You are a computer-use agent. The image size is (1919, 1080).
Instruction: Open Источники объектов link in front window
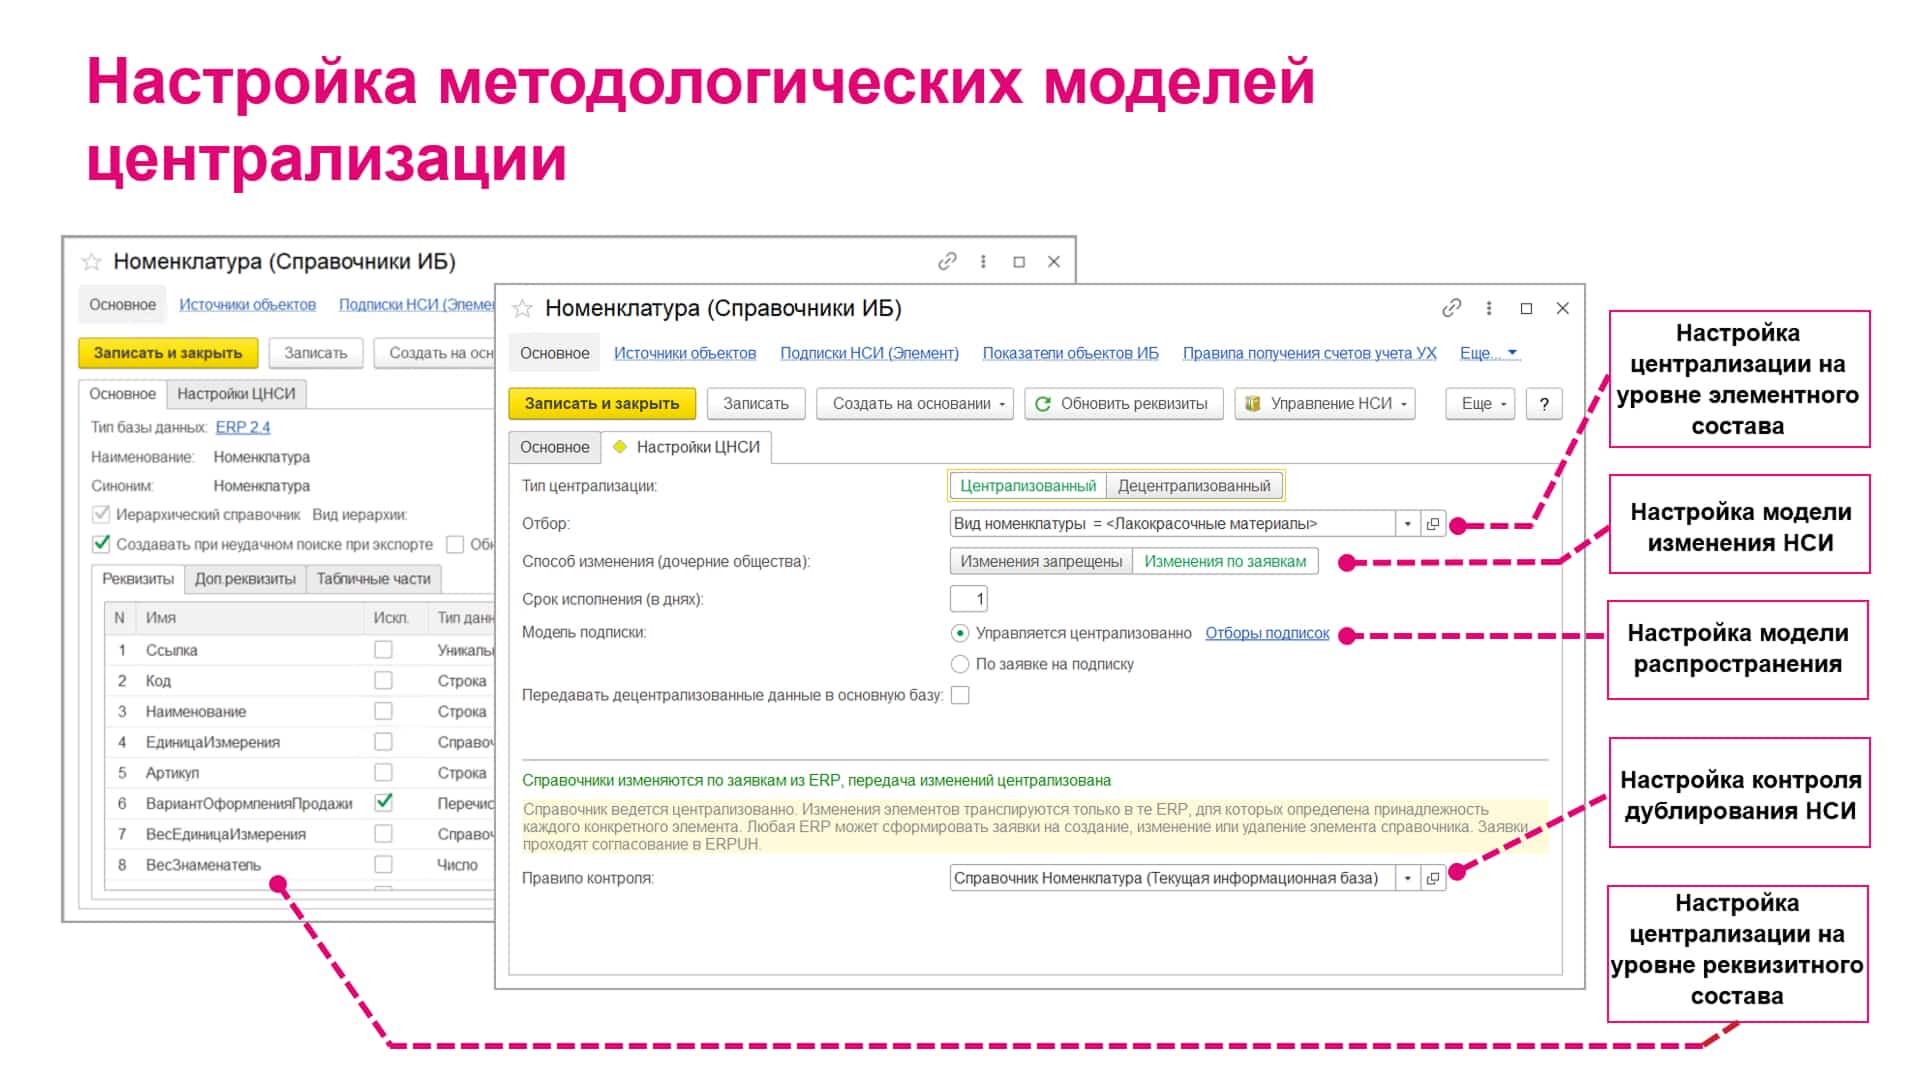pos(685,353)
